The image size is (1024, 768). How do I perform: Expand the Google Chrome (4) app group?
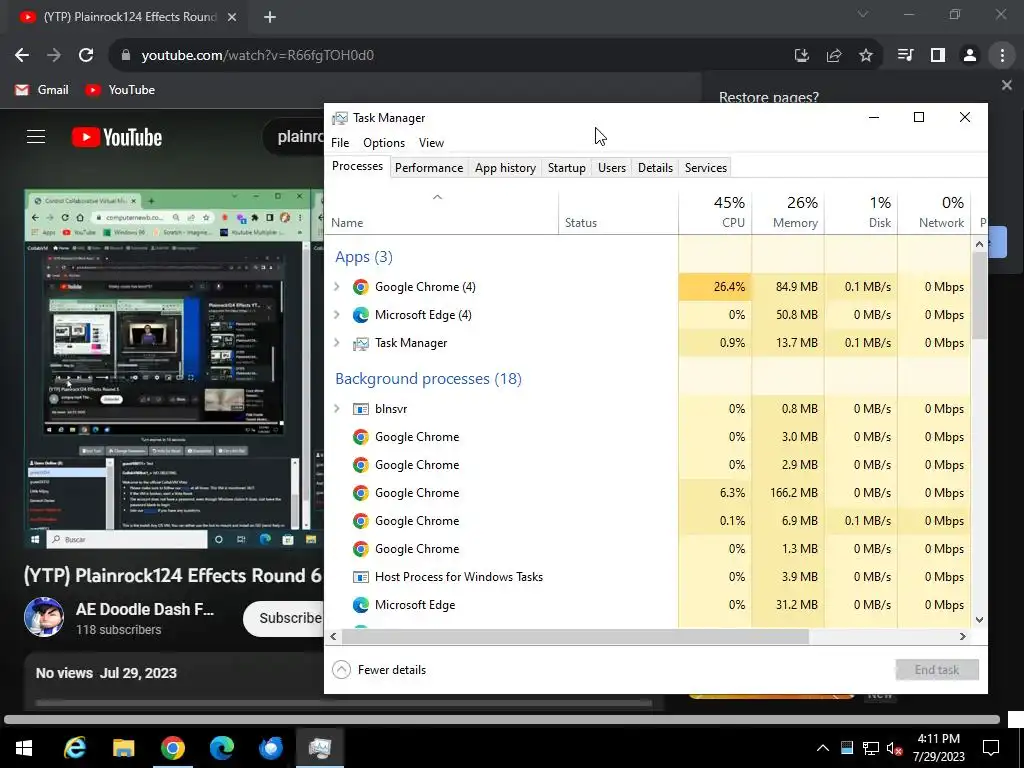337,287
